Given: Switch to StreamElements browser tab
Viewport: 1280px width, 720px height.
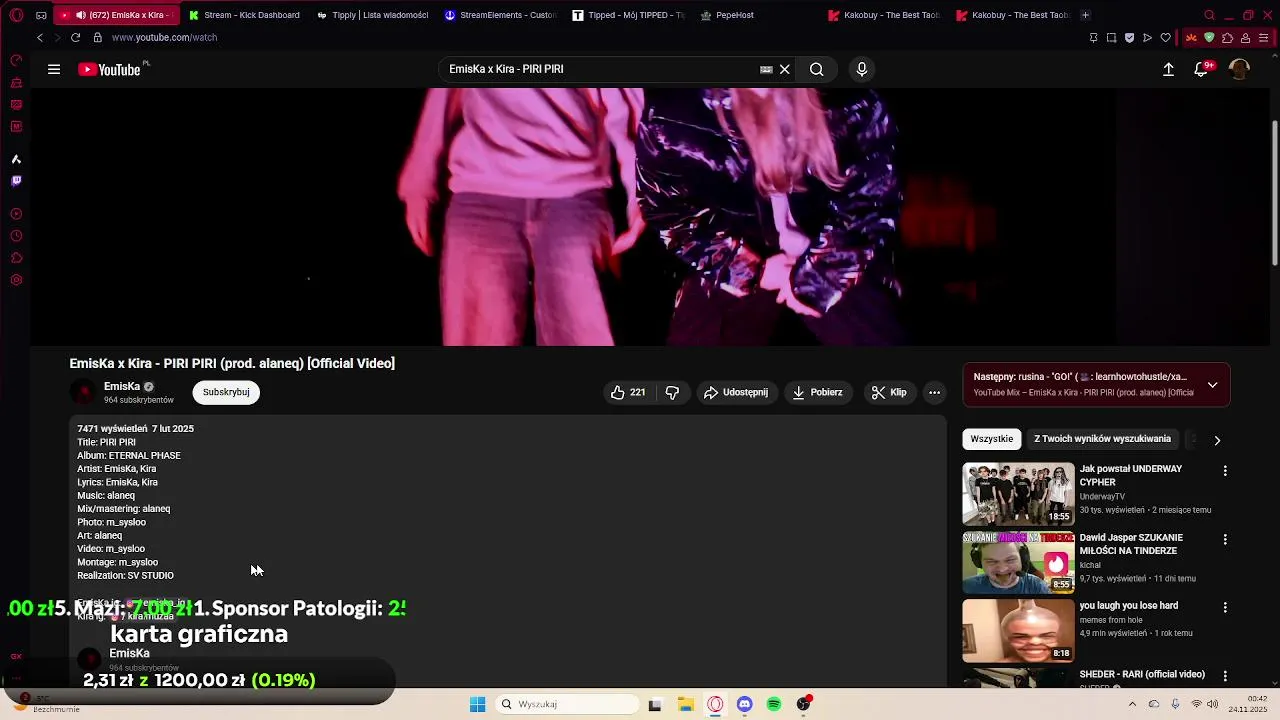Looking at the screenshot, I should pos(501,15).
